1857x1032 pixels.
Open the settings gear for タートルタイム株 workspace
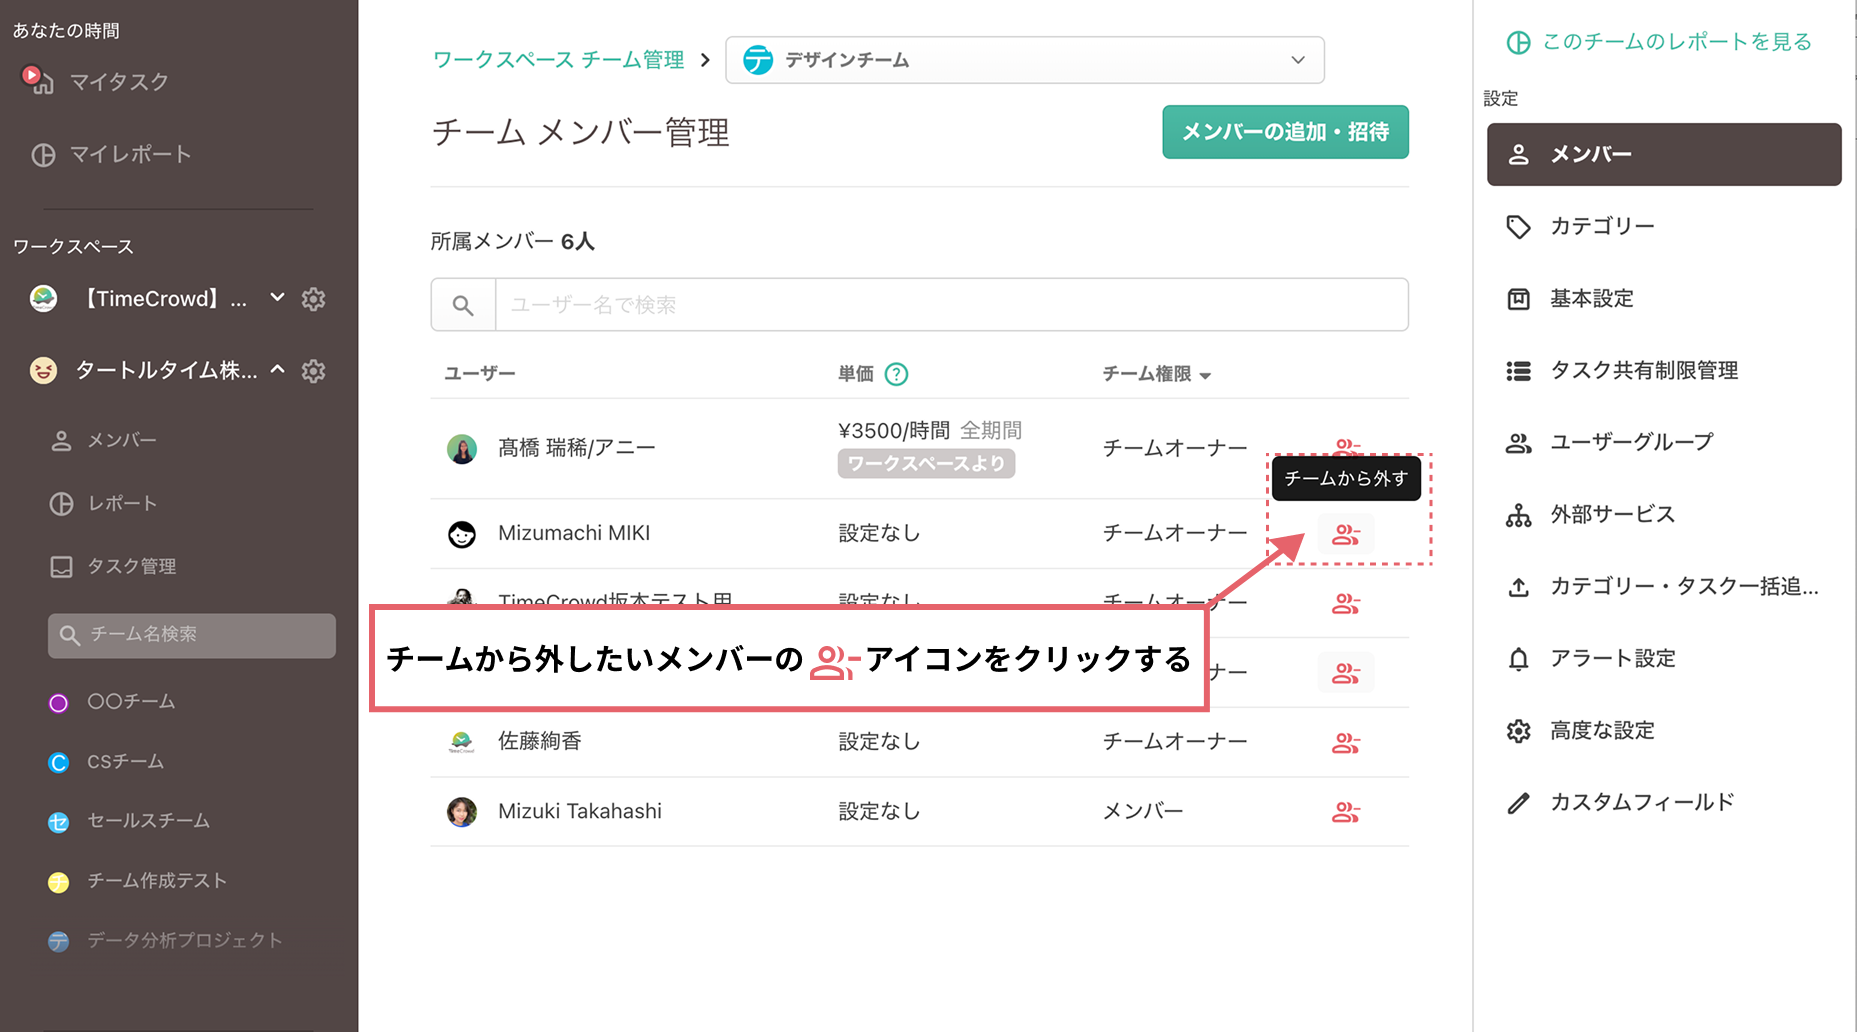313,371
